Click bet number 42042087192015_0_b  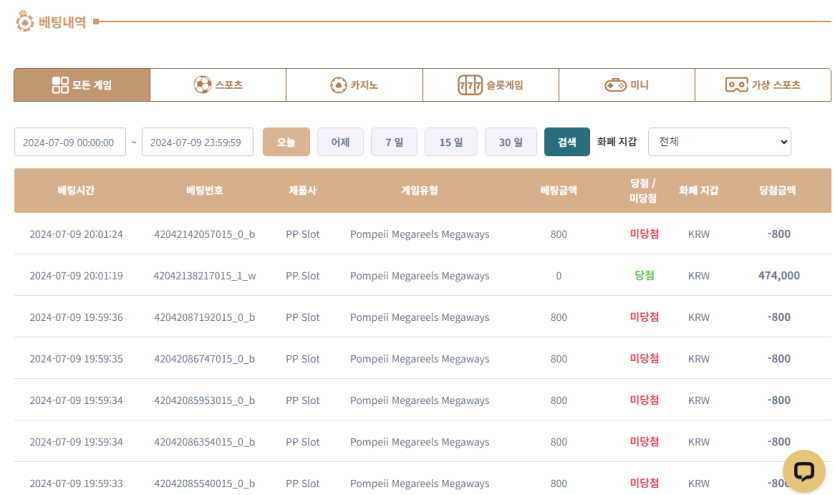[204, 317]
